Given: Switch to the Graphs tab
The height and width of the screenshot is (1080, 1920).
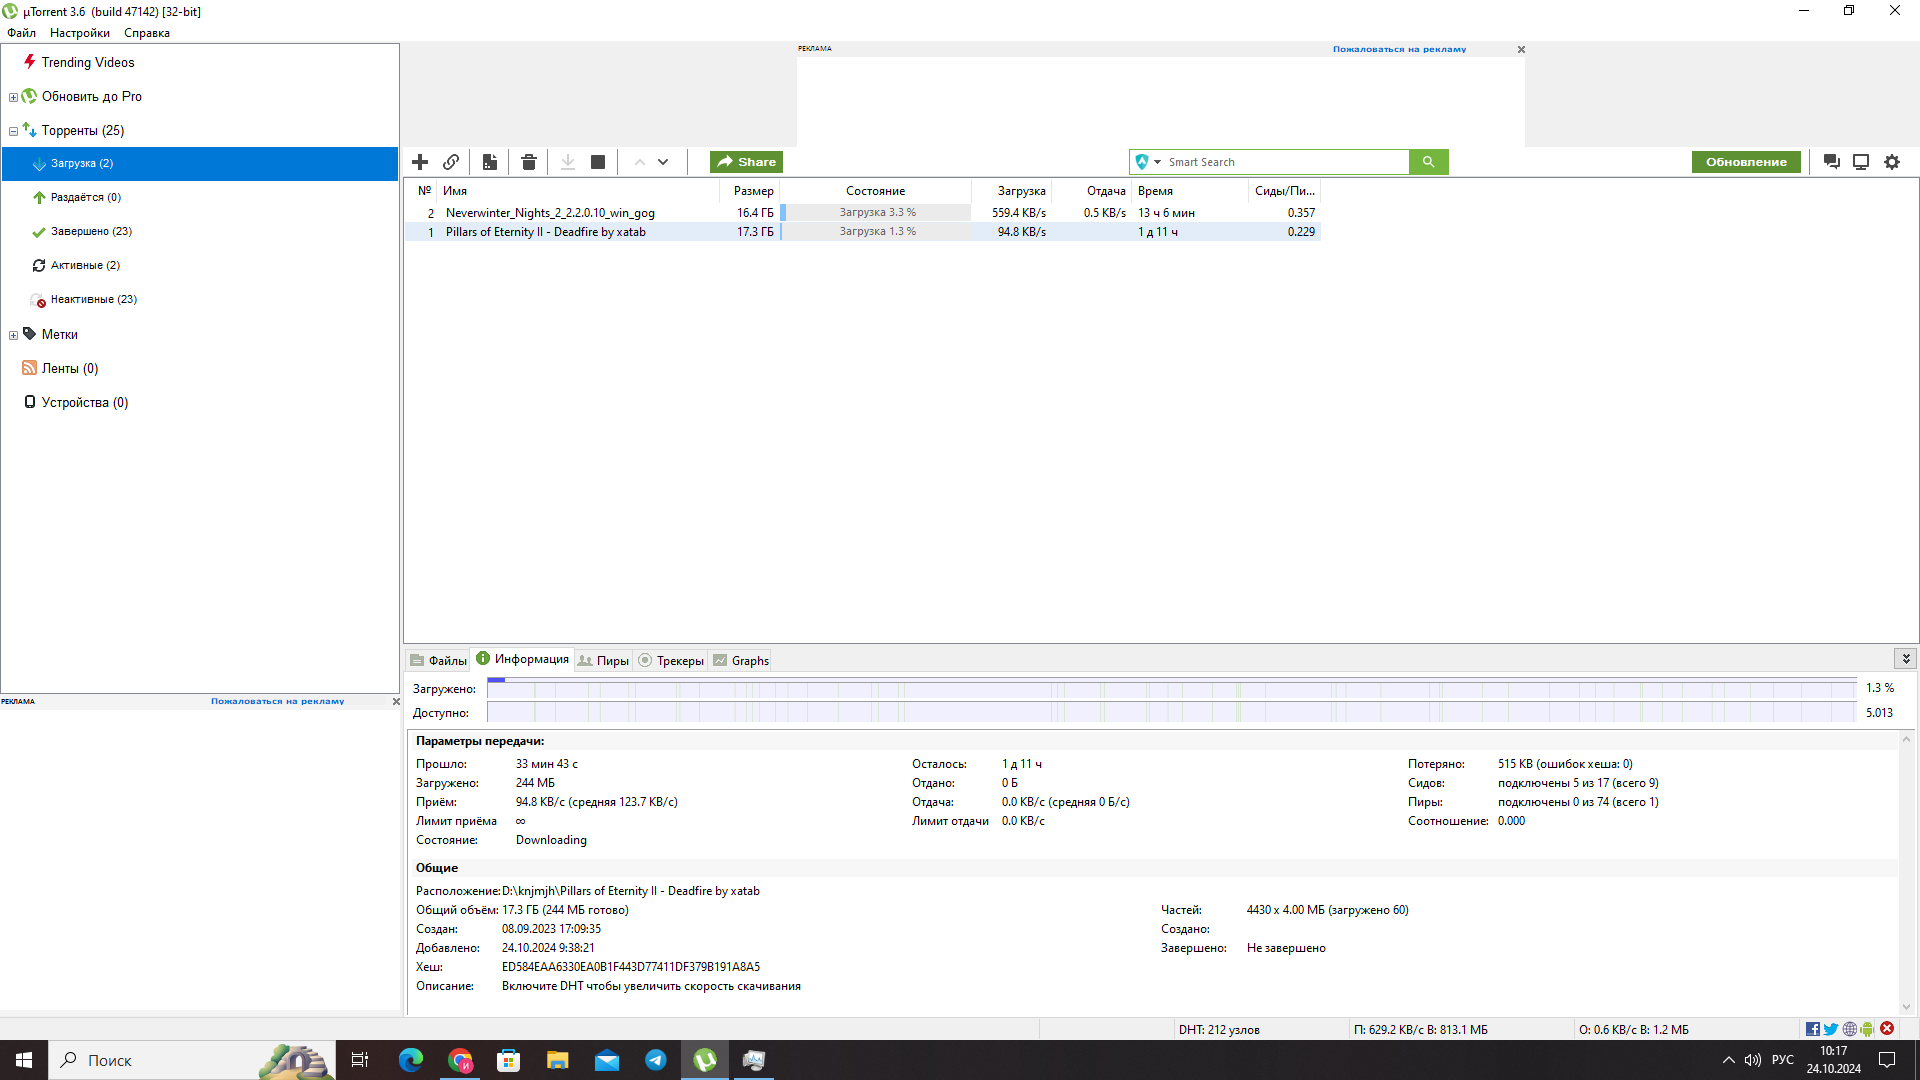Looking at the screenshot, I should 741,660.
